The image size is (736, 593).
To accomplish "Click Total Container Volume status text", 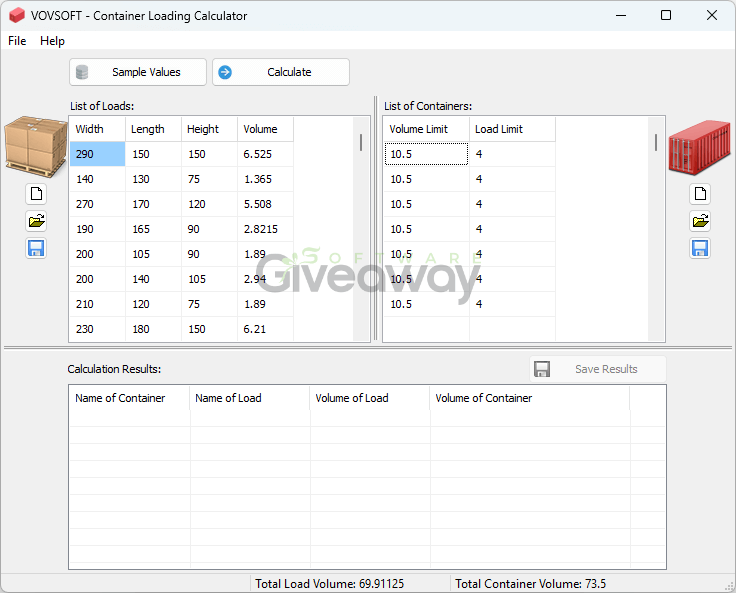I will (530, 584).
